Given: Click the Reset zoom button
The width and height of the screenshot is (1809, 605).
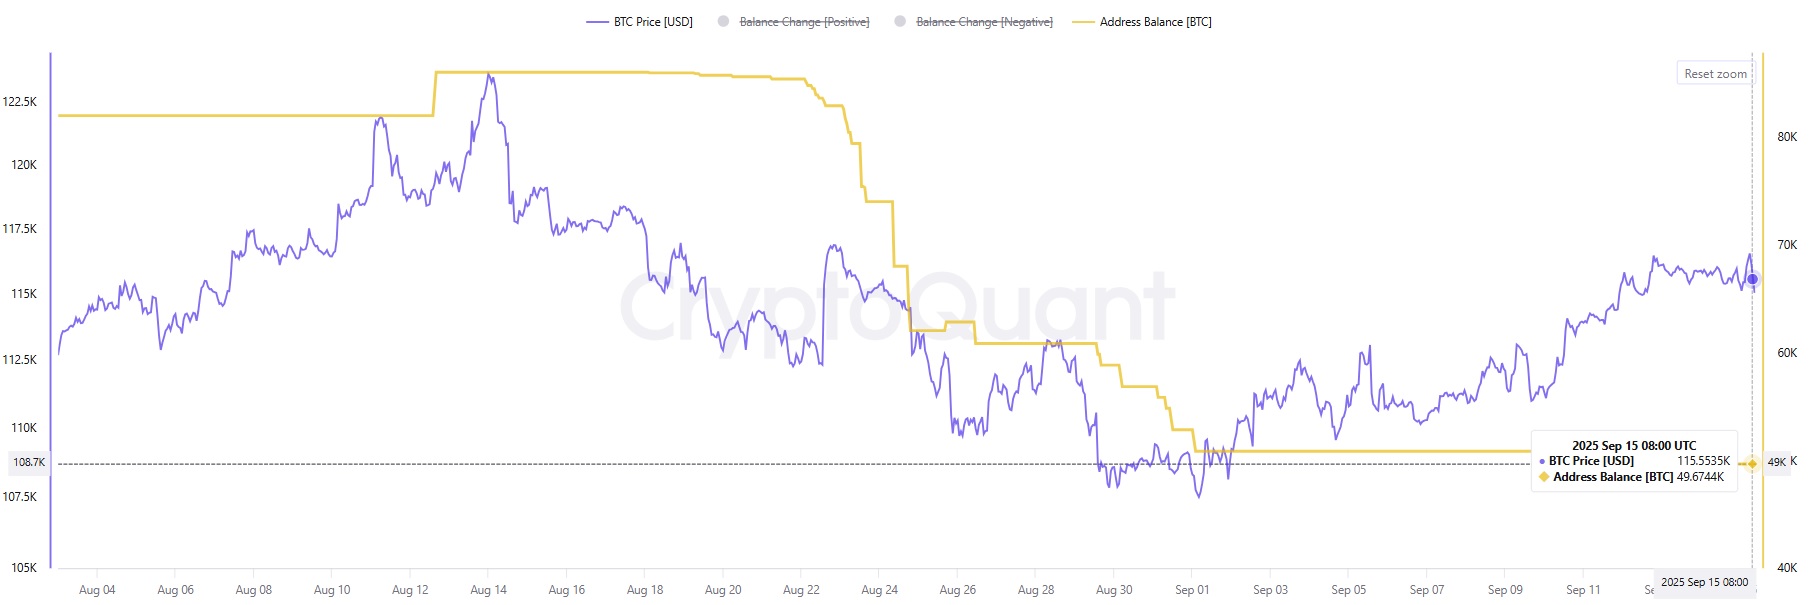Looking at the screenshot, I should point(1715,73).
